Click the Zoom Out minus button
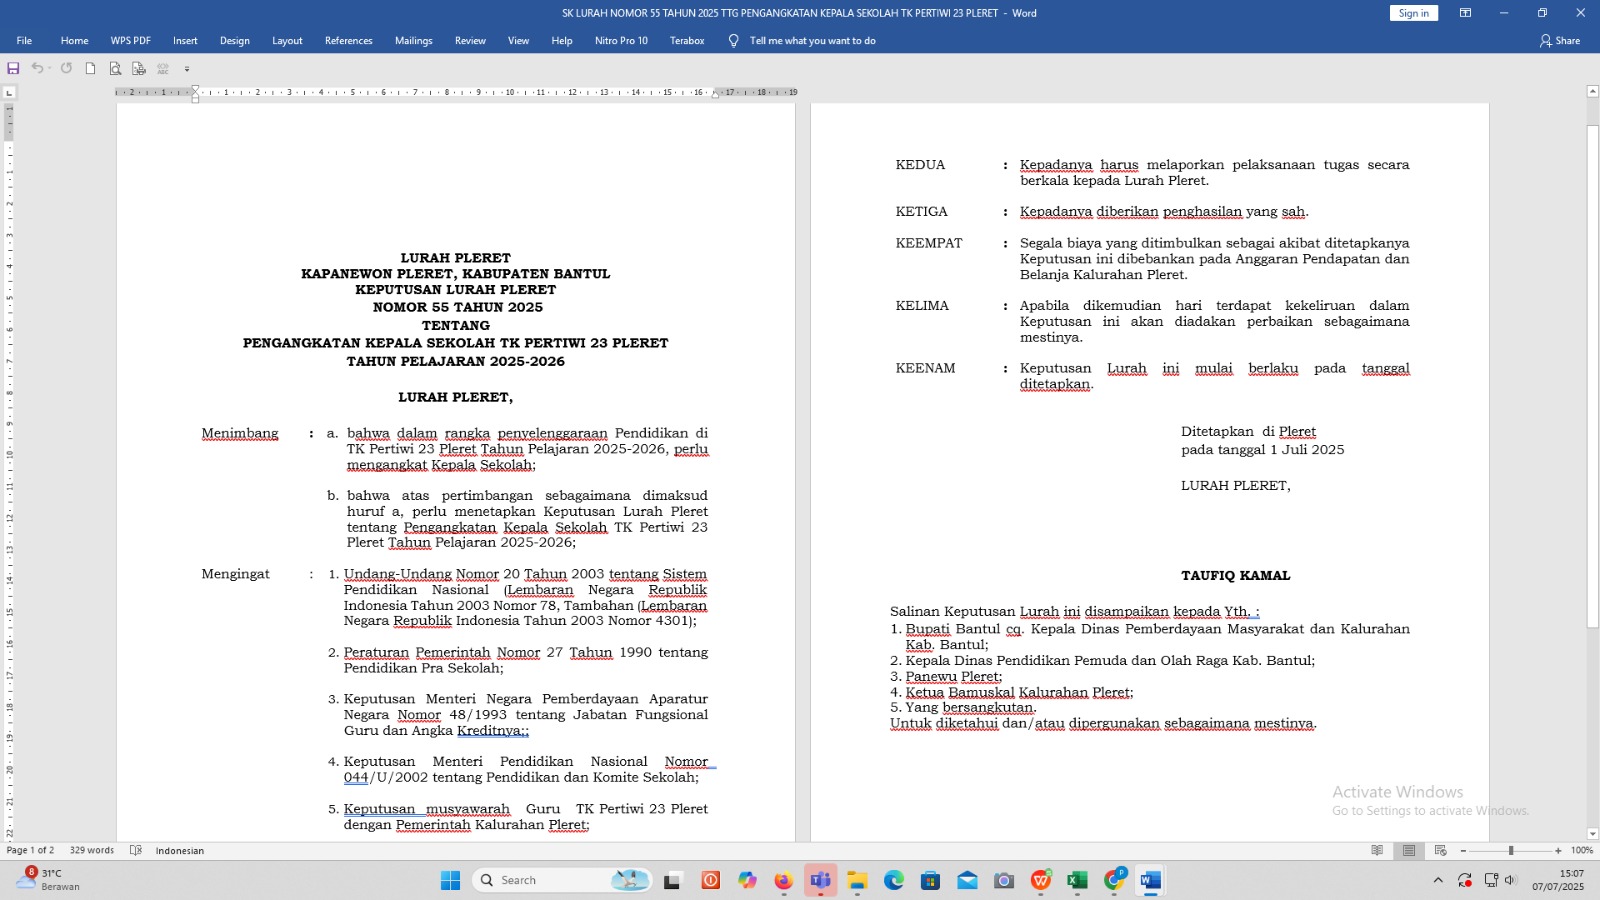Image resolution: width=1600 pixels, height=900 pixels. coord(1463,850)
